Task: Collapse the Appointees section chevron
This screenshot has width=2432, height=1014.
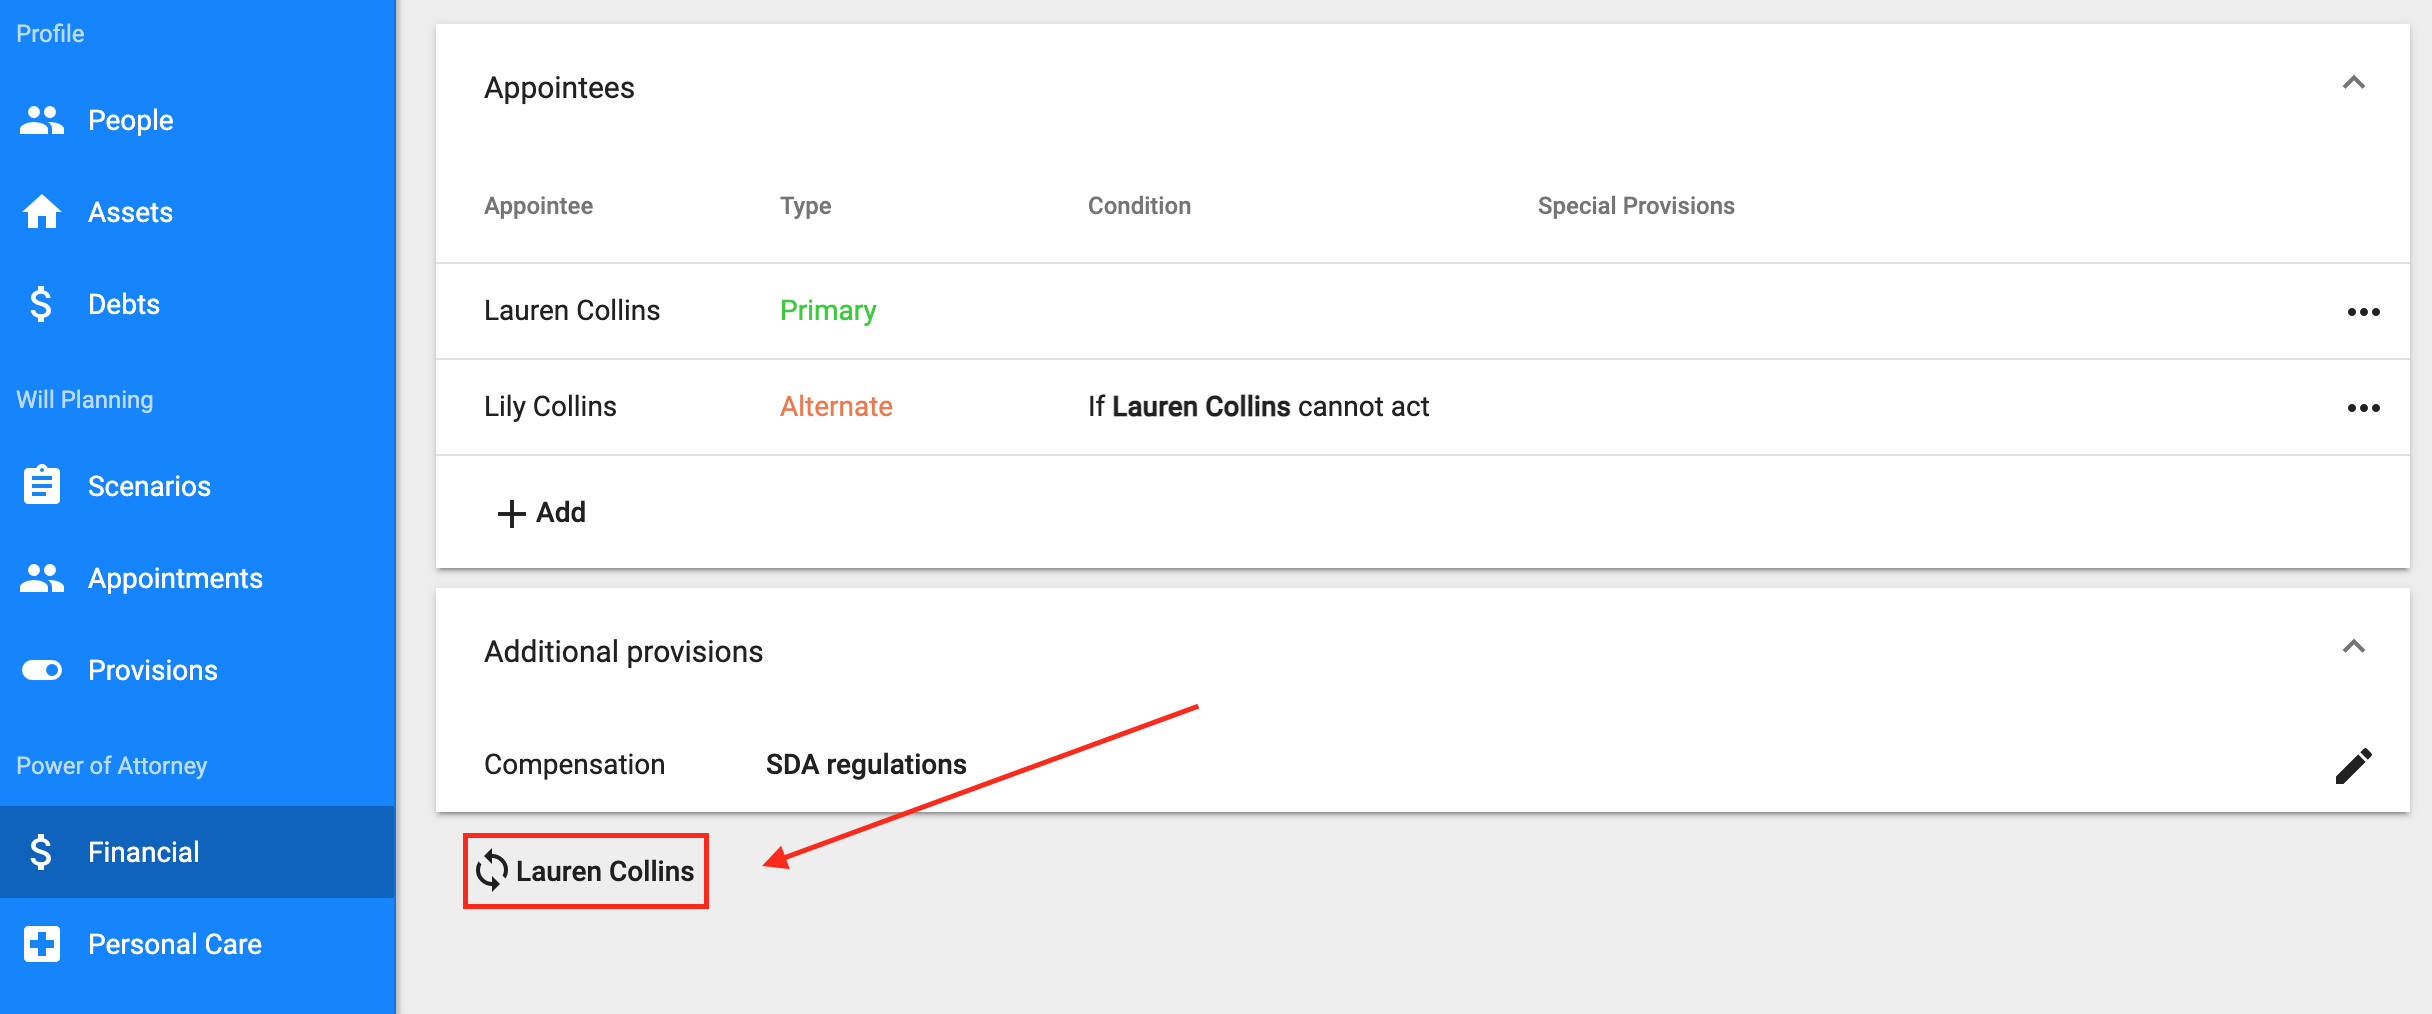Action: tap(2354, 83)
